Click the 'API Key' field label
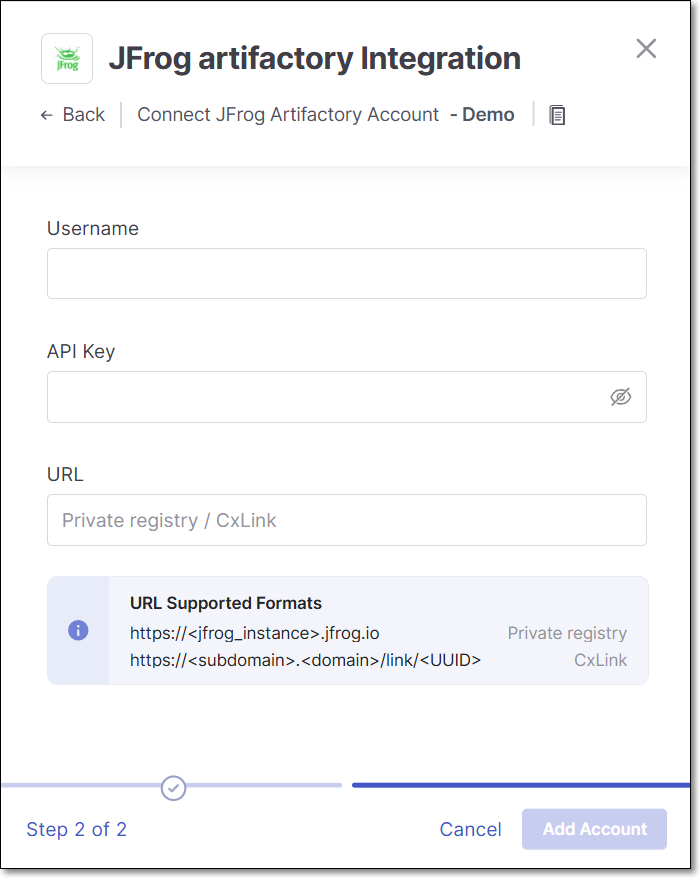Screen dimensions: 700x878 pos(81,352)
